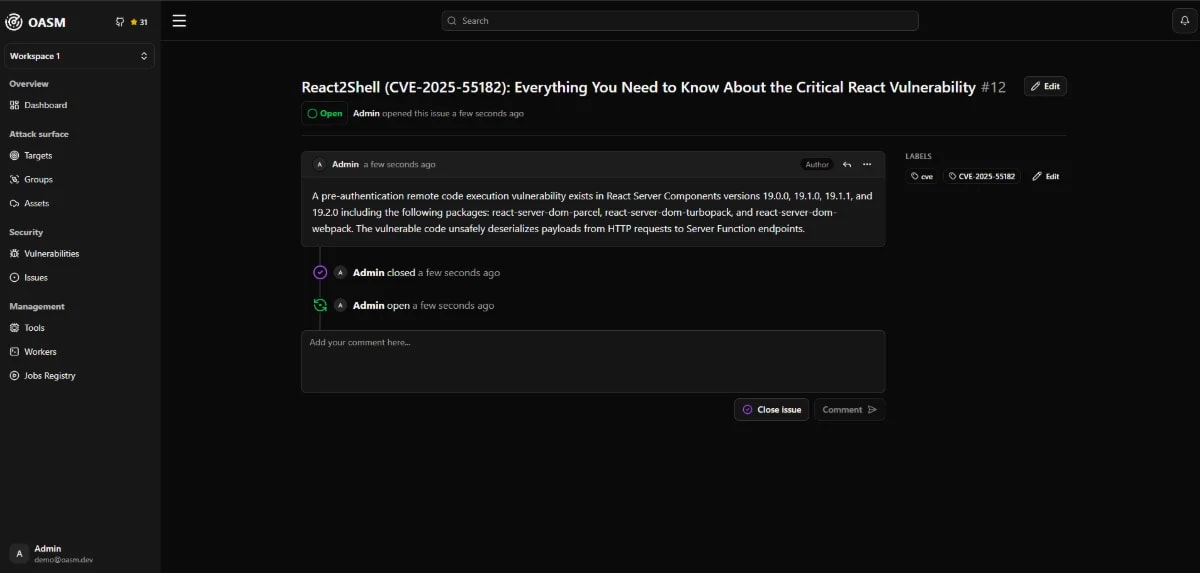The width and height of the screenshot is (1200, 573).
Task: Click the Issues circle icon
Action: point(14,277)
